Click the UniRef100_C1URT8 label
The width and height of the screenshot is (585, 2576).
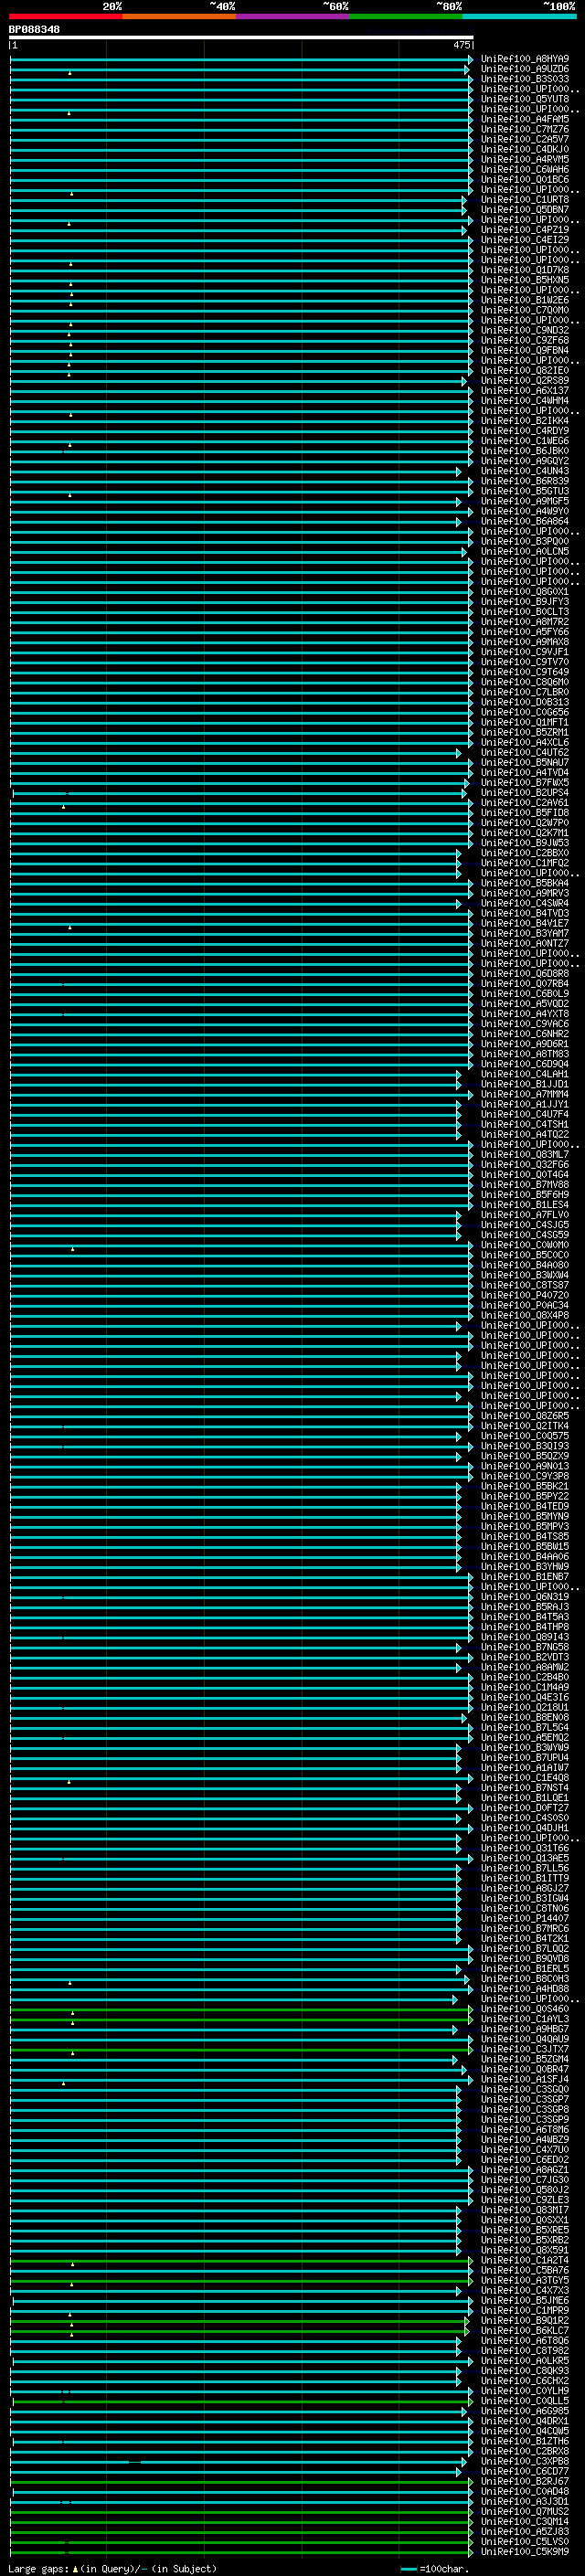pyautogui.click(x=525, y=200)
